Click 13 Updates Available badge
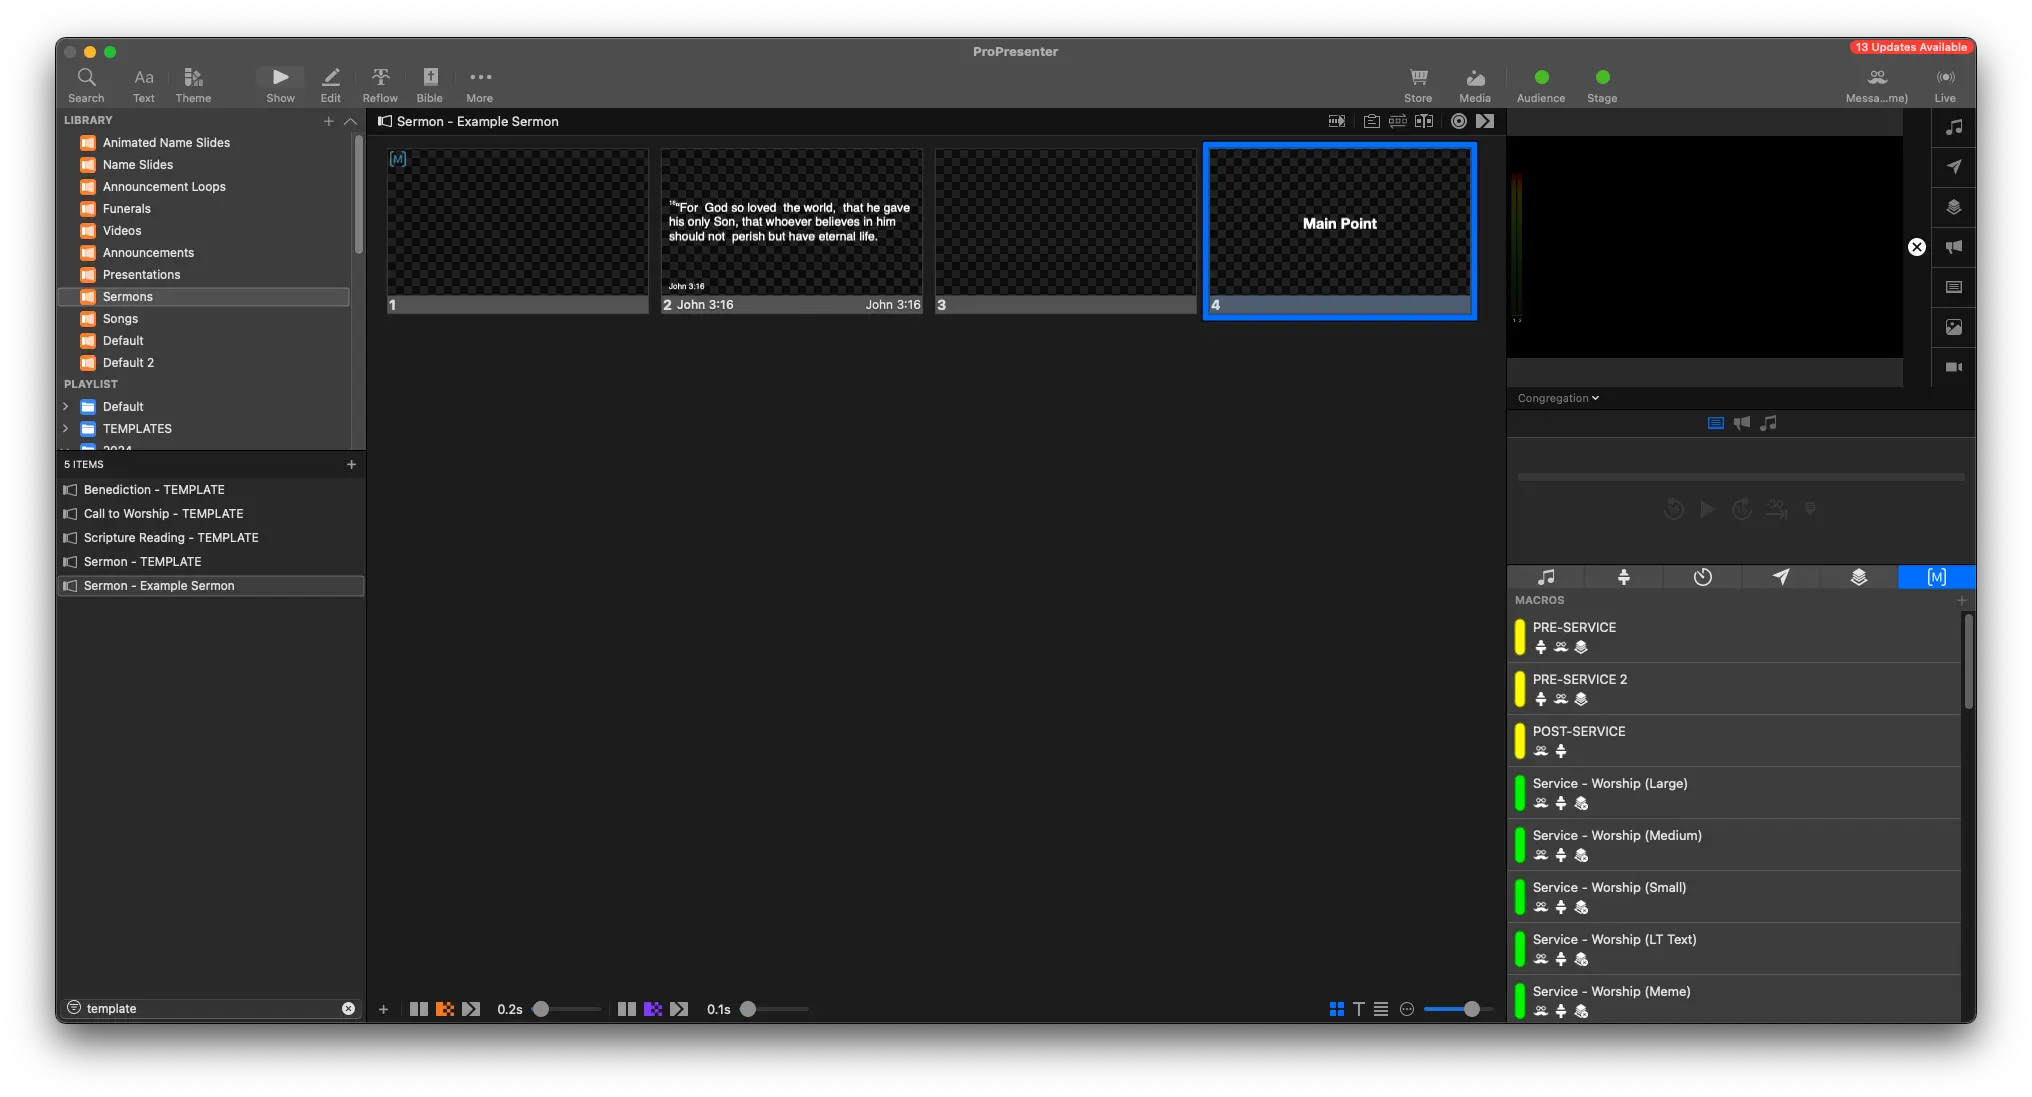2032x1097 pixels. [x=1909, y=47]
